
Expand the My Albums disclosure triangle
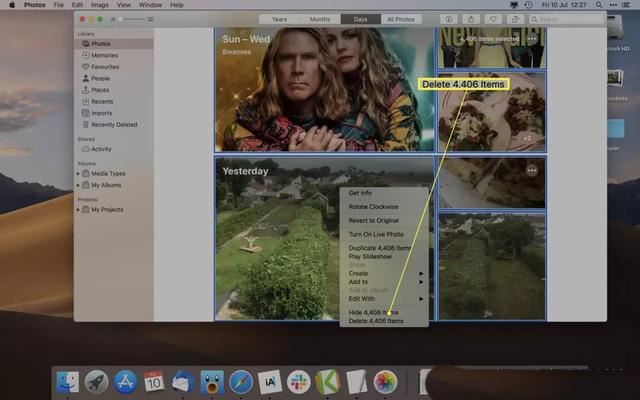pos(79,185)
